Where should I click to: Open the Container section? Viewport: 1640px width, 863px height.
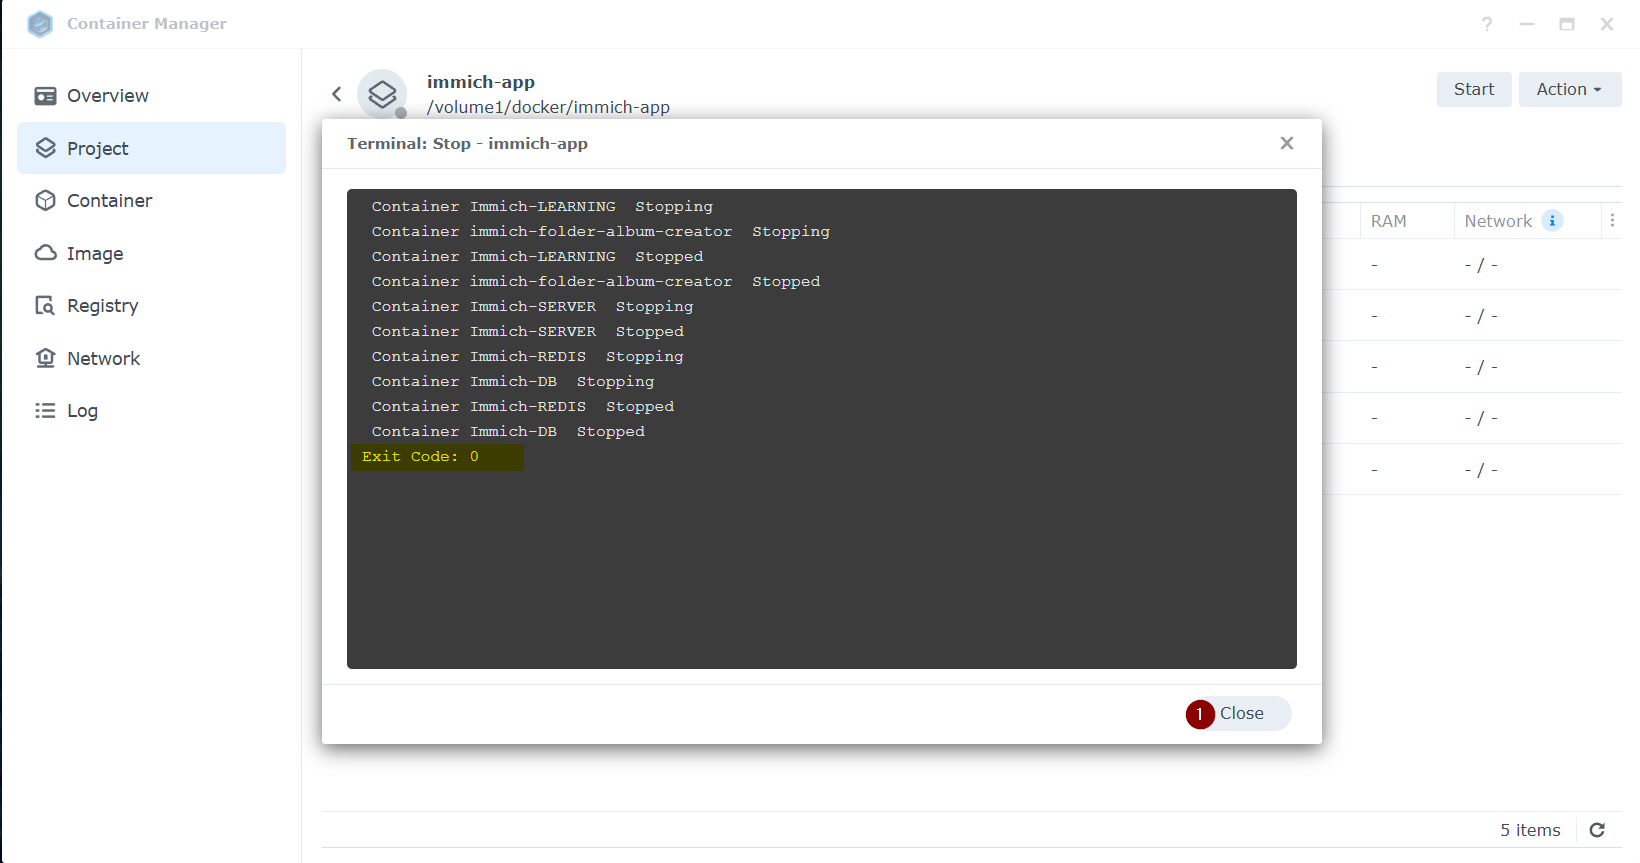click(x=151, y=201)
